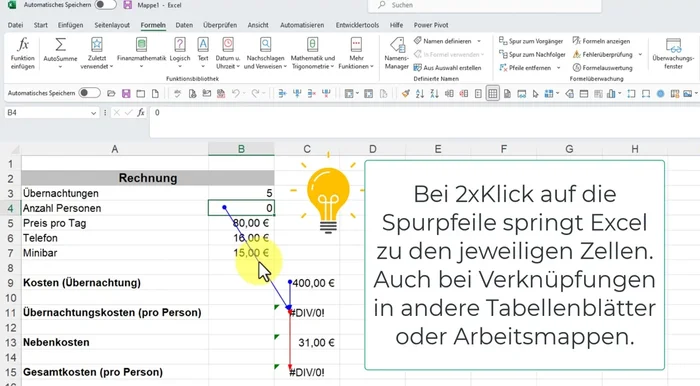Select column B header
Viewport: 700px width, 386px height.
pyautogui.click(x=241, y=149)
